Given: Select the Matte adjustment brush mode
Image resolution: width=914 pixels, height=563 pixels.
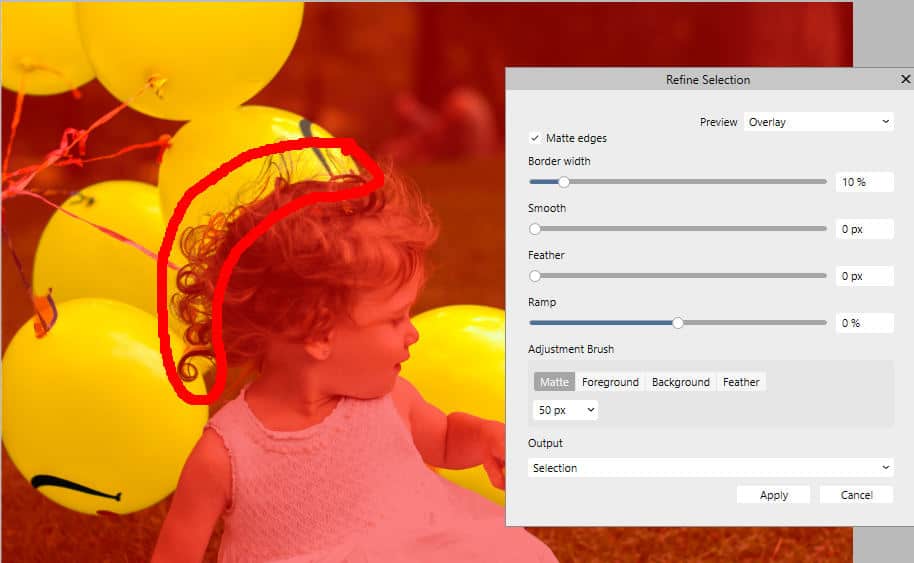Looking at the screenshot, I should pyautogui.click(x=554, y=382).
